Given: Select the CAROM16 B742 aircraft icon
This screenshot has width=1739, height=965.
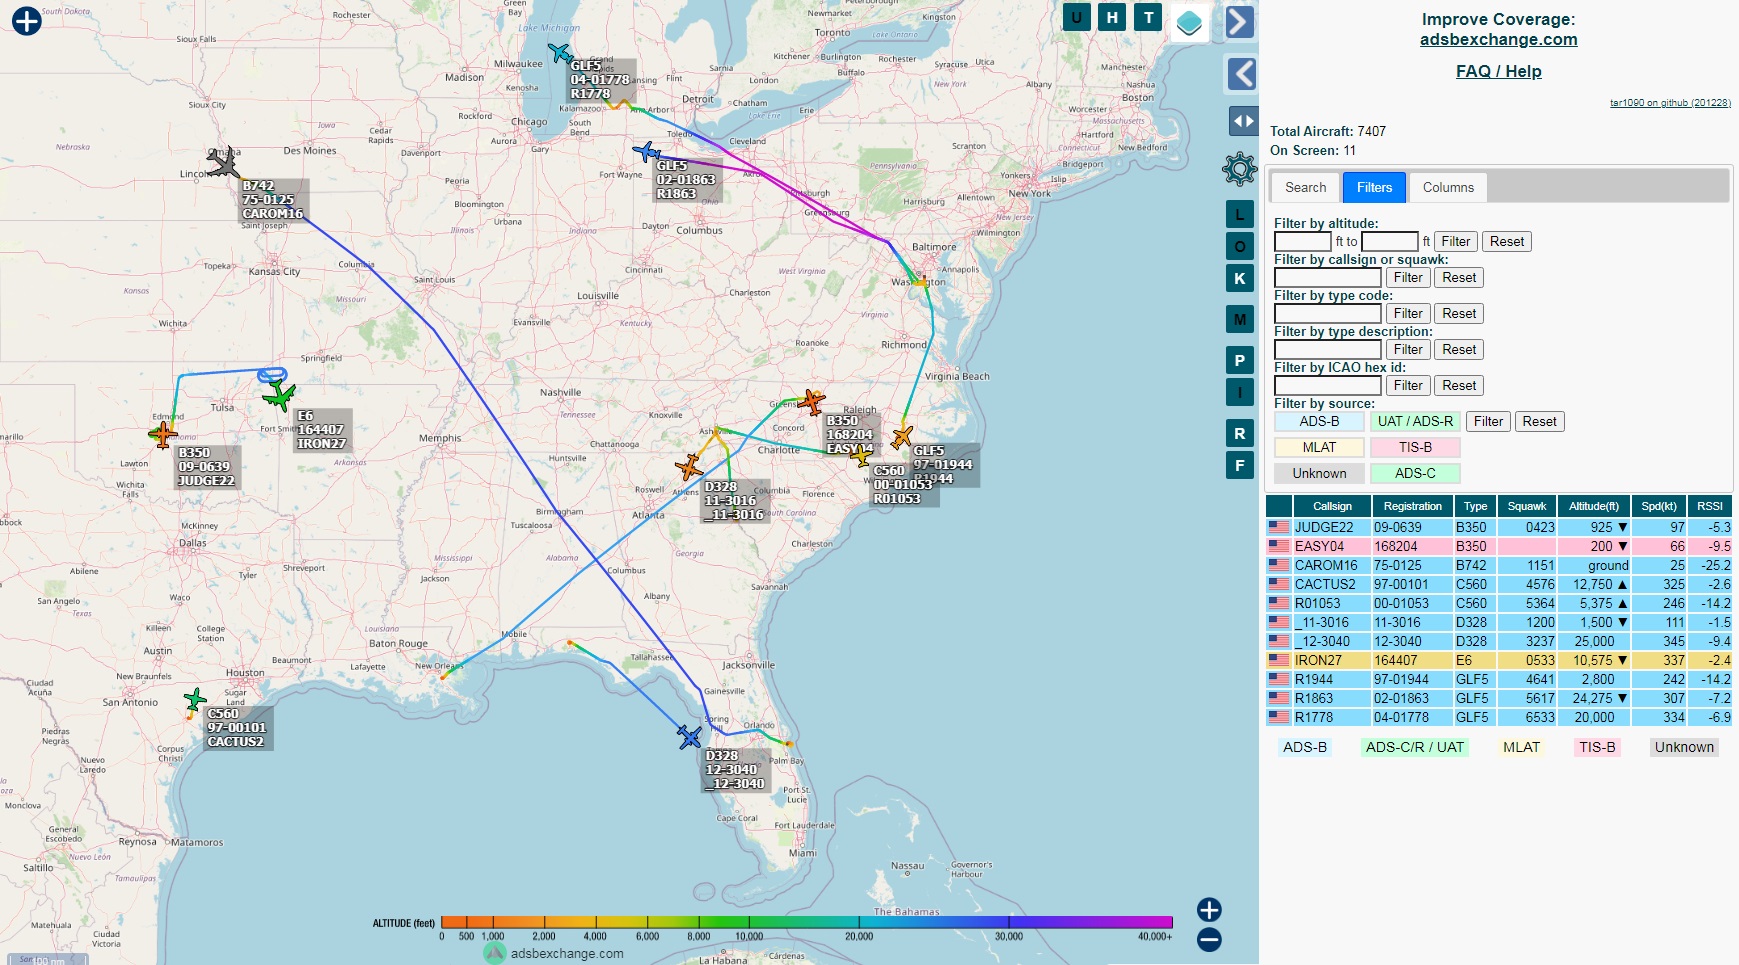Looking at the screenshot, I should tap(225, 162).
